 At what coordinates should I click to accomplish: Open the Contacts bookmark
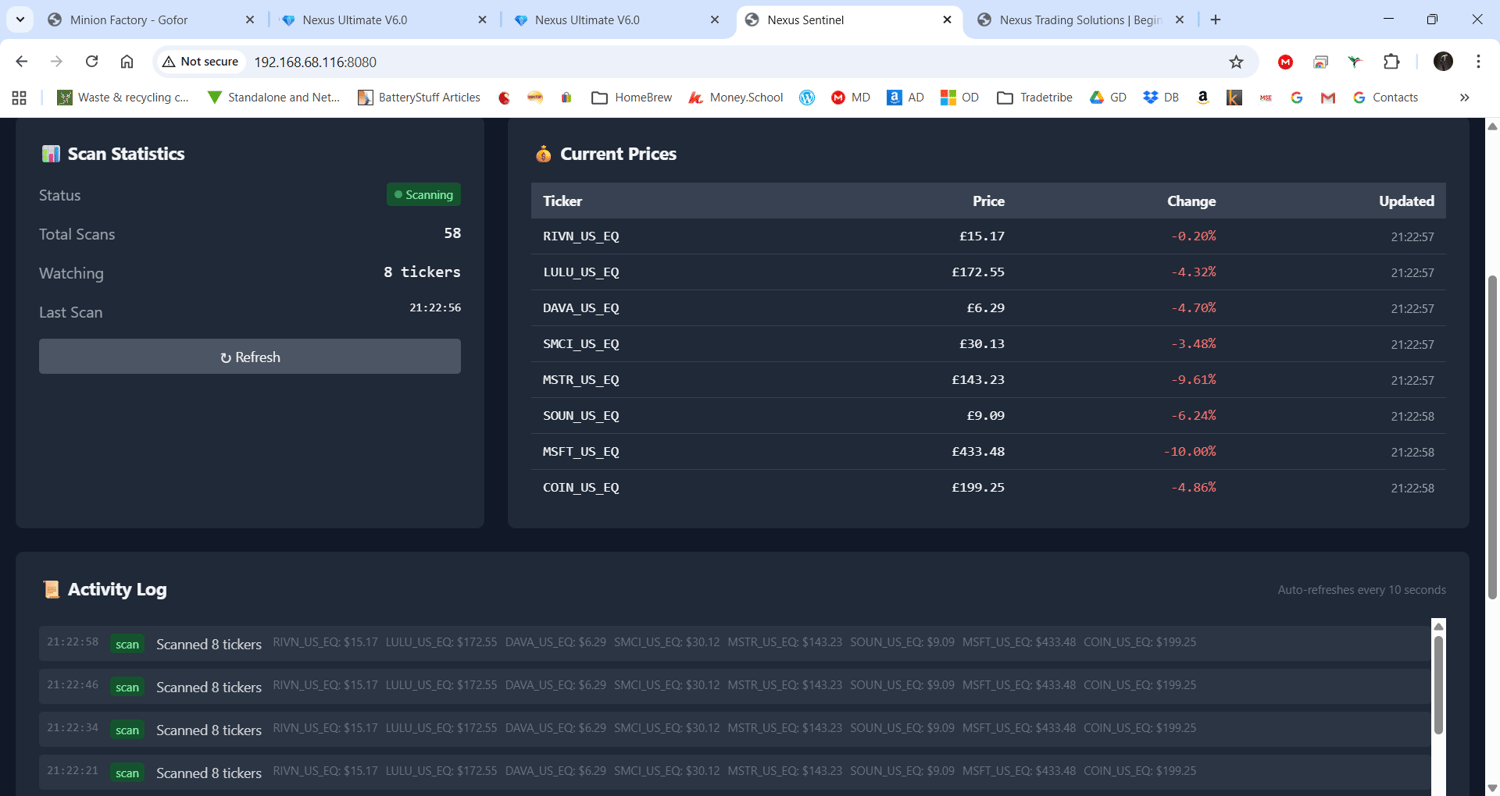tap(1385, 97)
